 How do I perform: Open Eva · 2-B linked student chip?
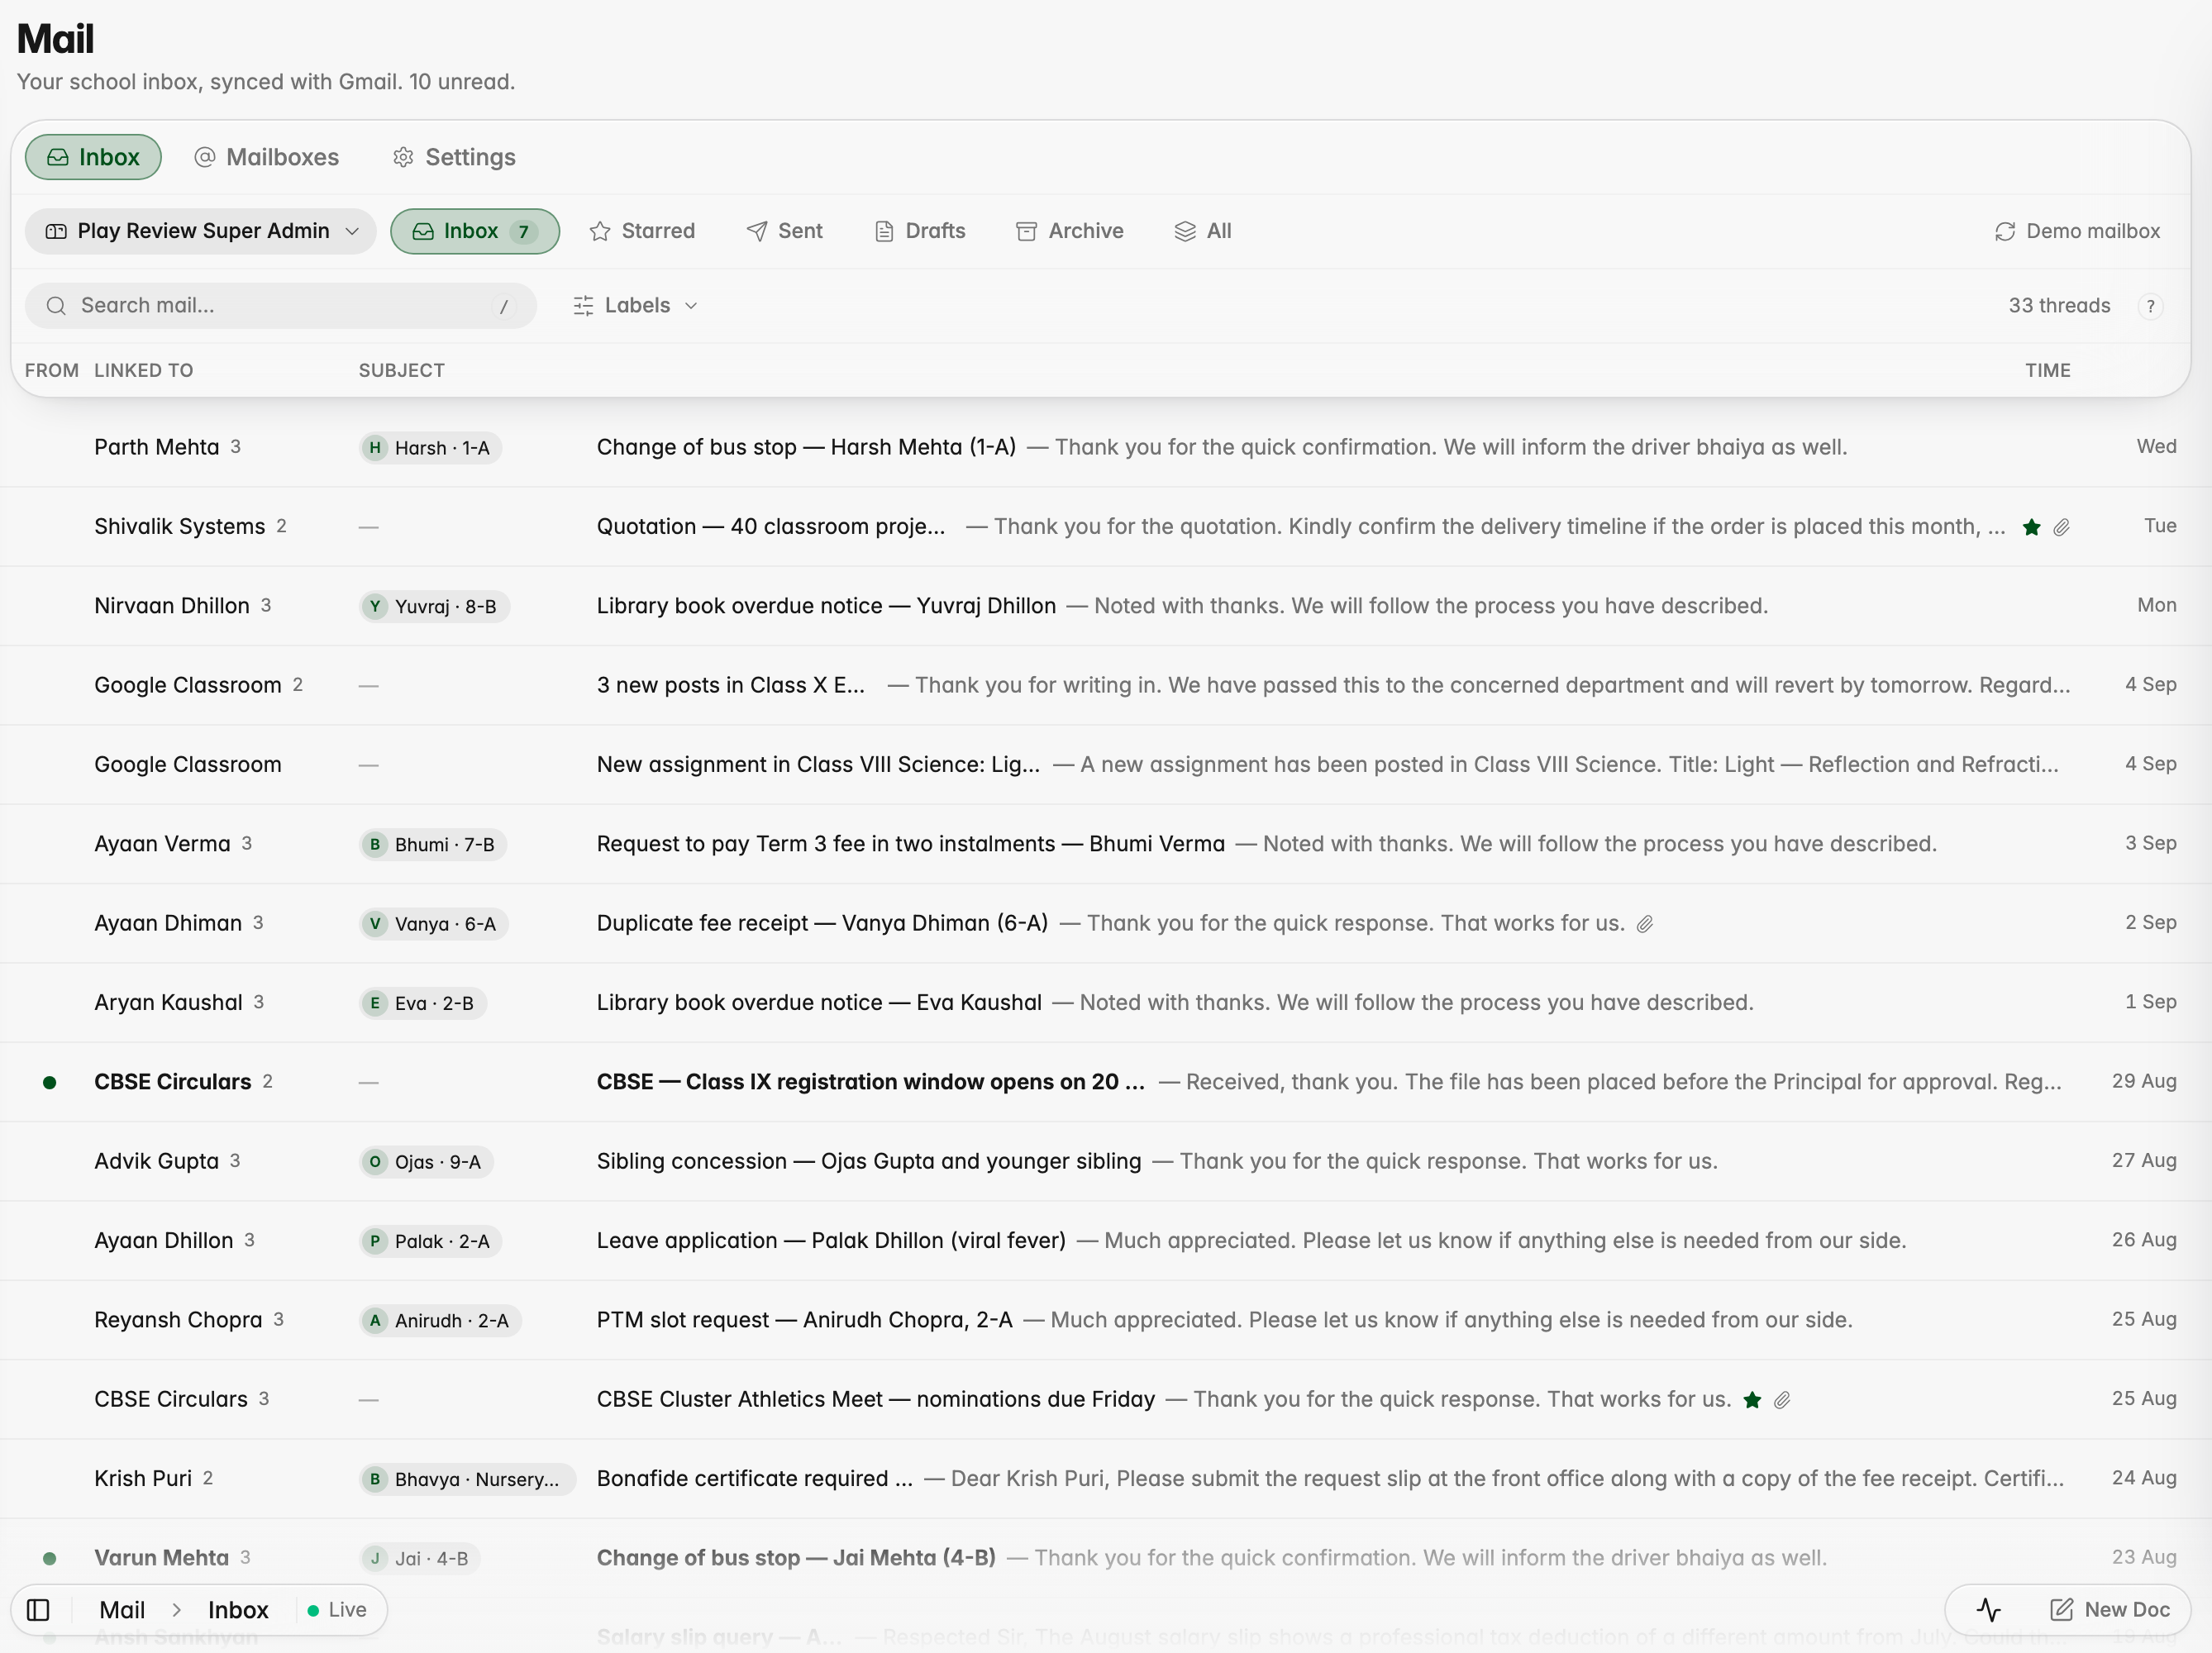(423, 1003)
